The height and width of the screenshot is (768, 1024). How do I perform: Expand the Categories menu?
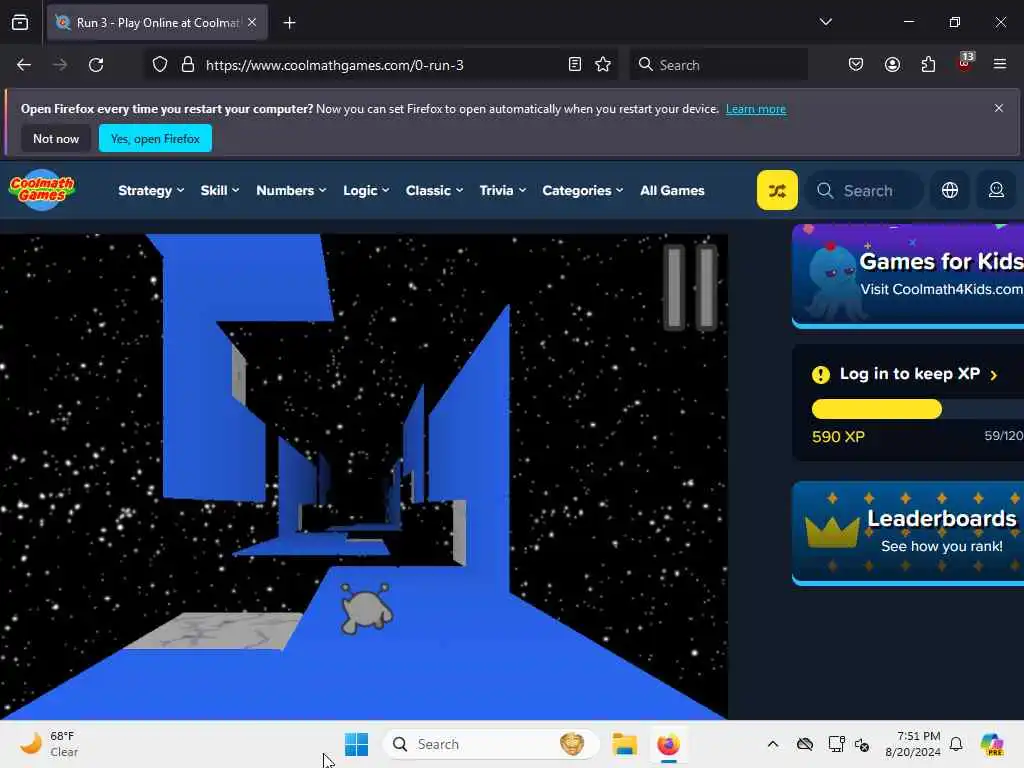(583, 190)
